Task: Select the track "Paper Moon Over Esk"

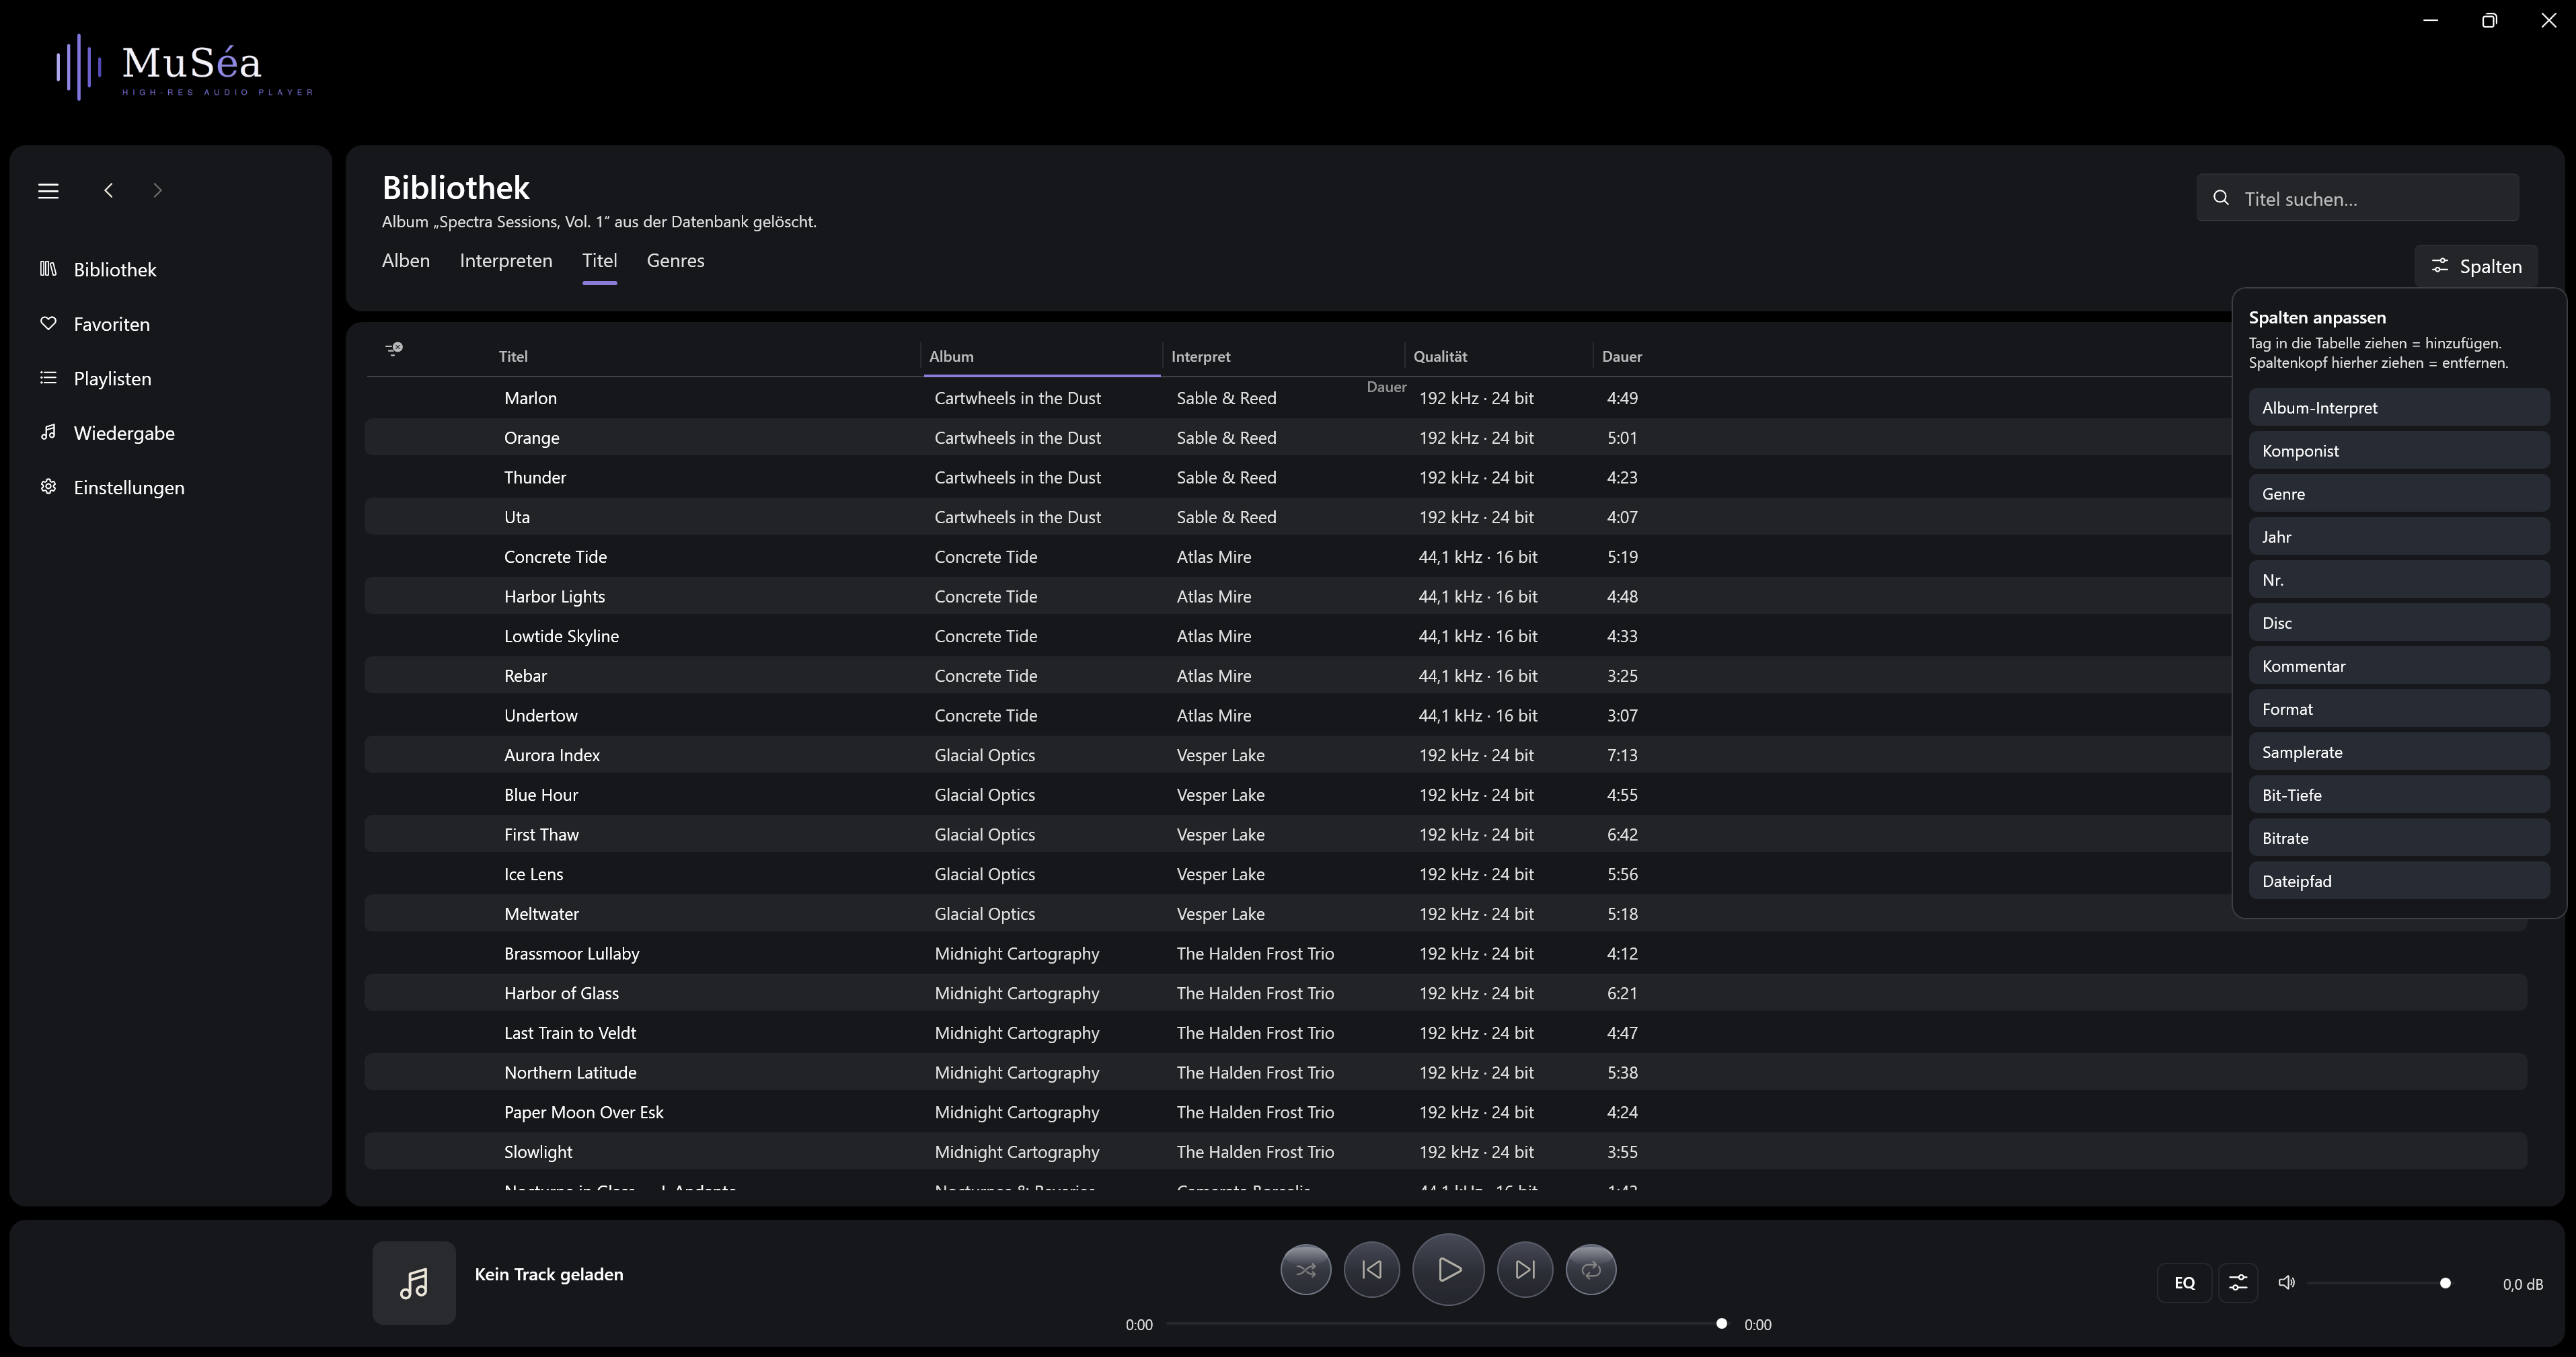Action: pos(584,1112)
